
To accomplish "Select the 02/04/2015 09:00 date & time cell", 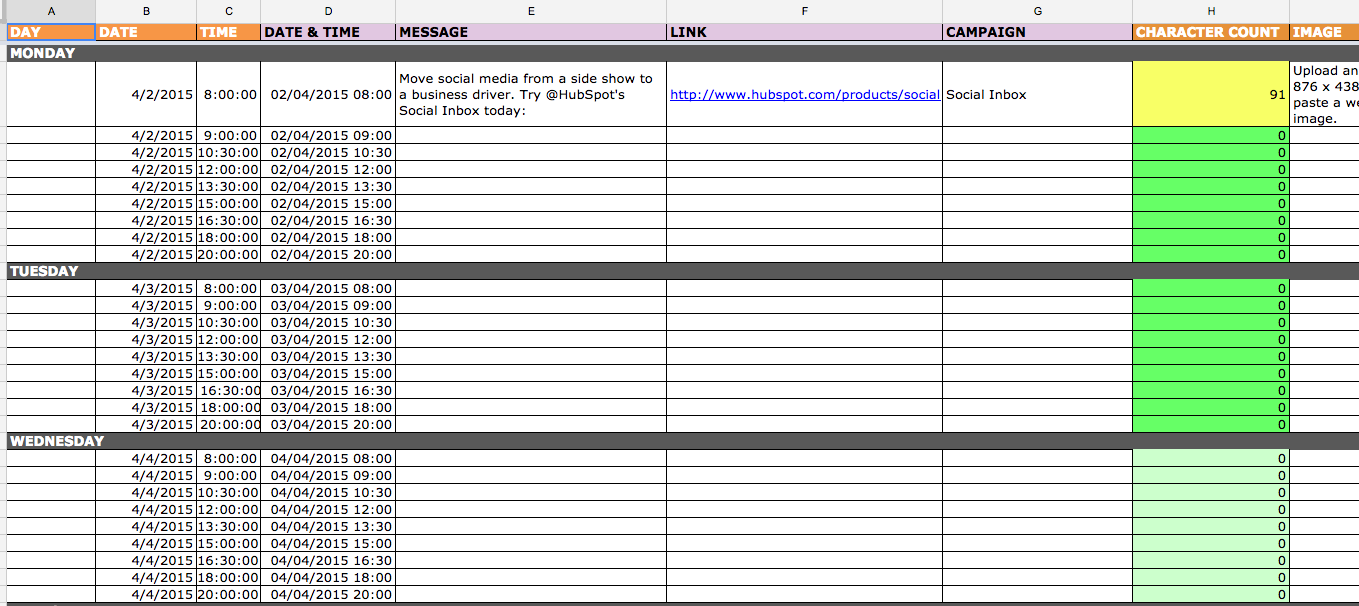I will (328, 136).
